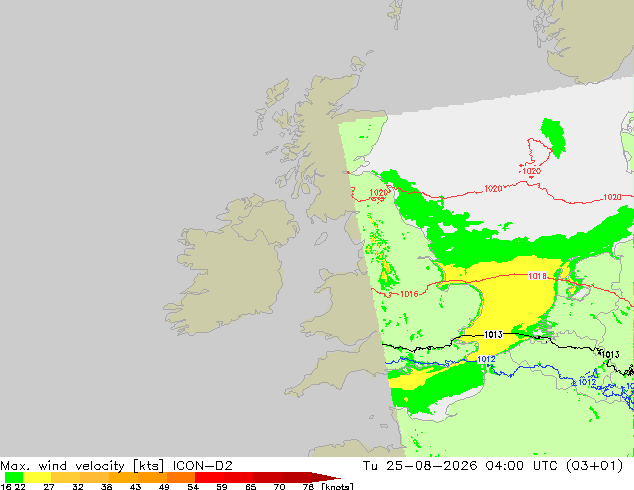
Task: Click the legend swatch between 27 and 32
Action: [66, 477]
